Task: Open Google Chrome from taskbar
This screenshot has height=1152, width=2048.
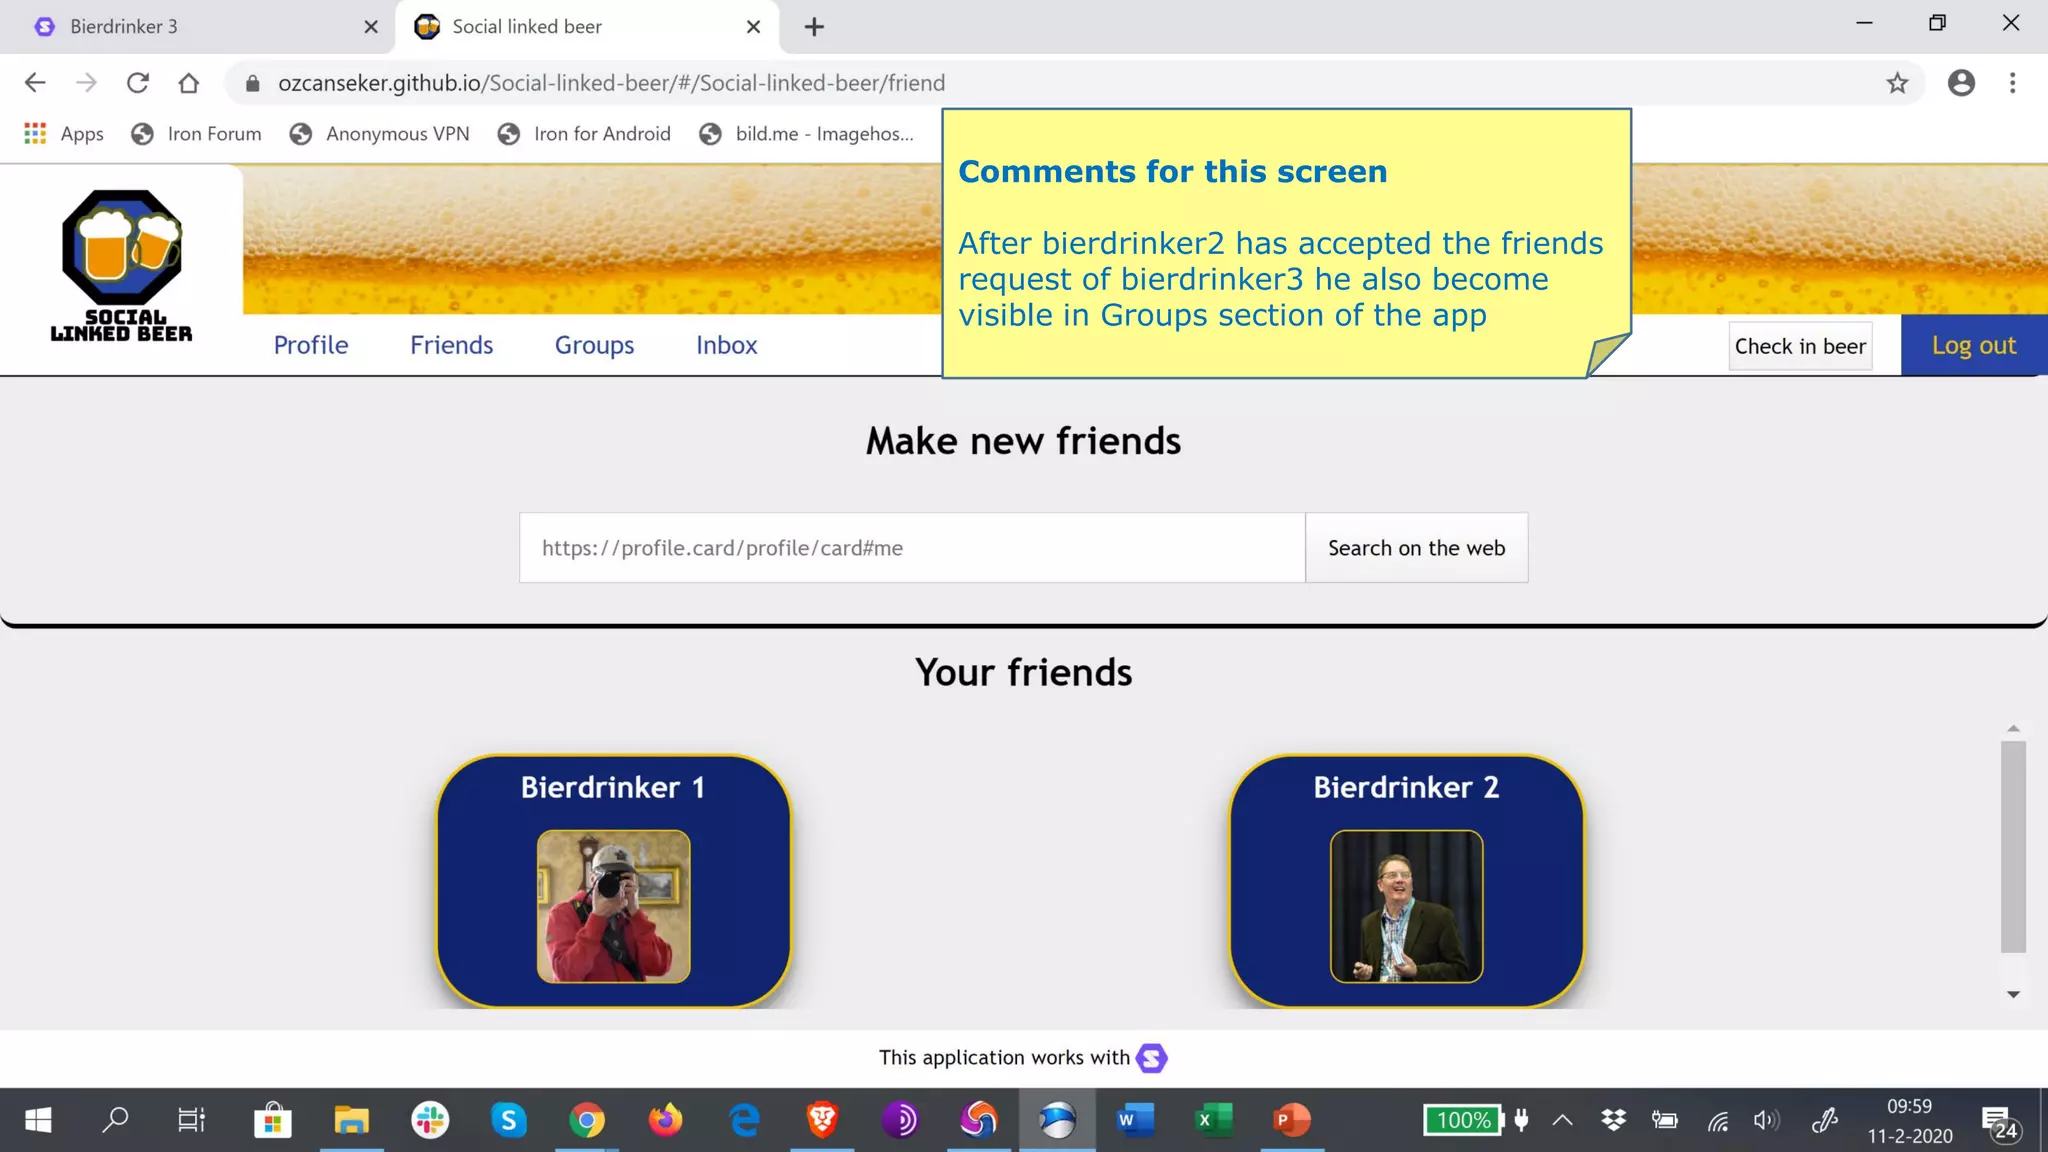Action: tap(587, 1120)
